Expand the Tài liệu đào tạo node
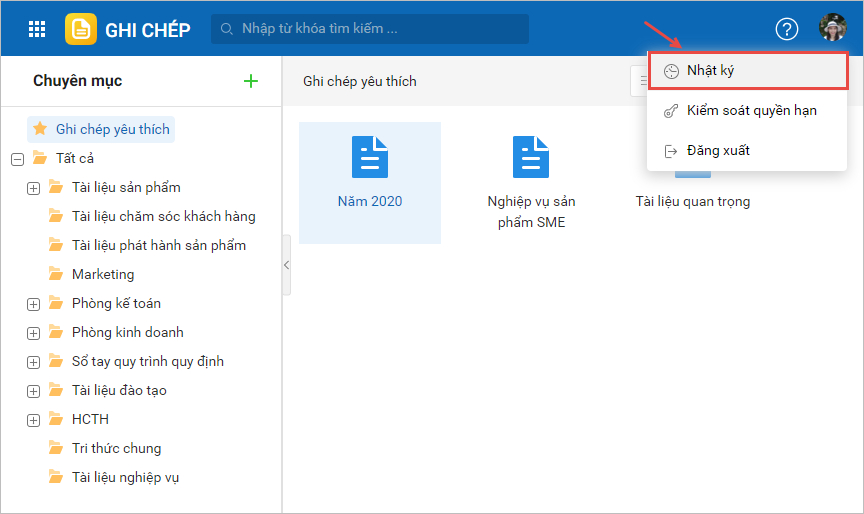 (x=34, y=392)
